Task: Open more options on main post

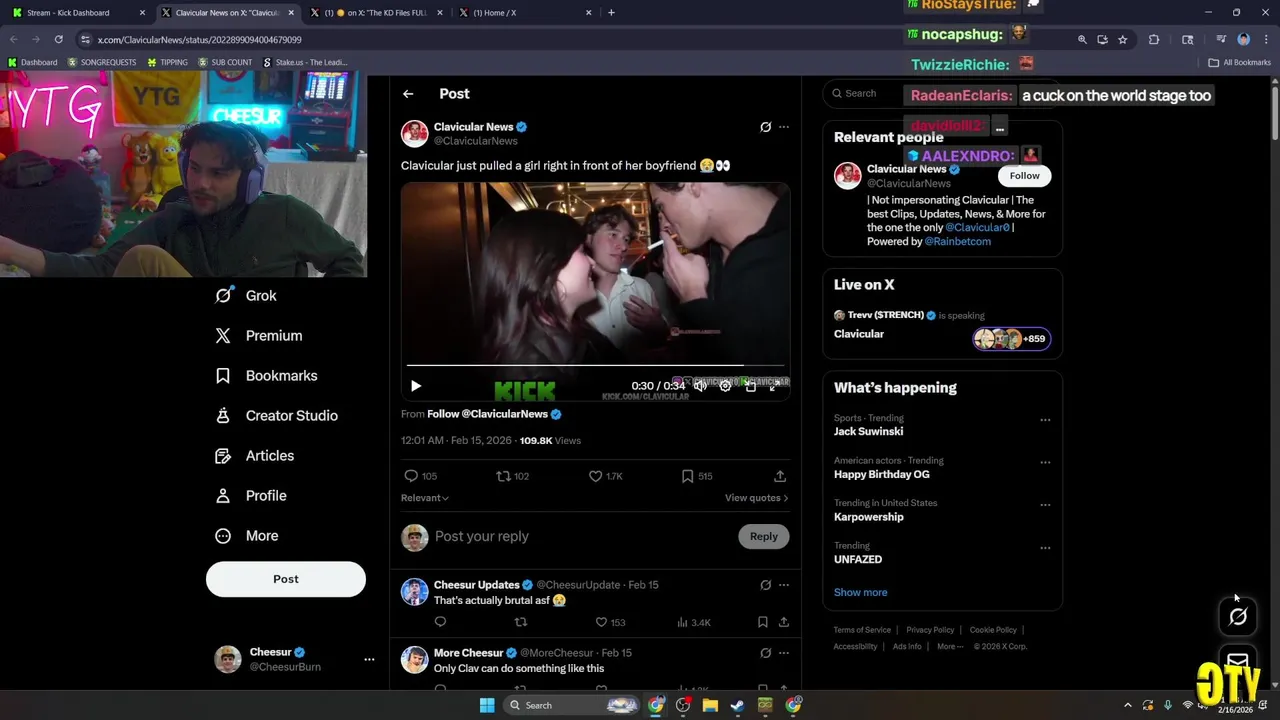Action: [784, 127]
